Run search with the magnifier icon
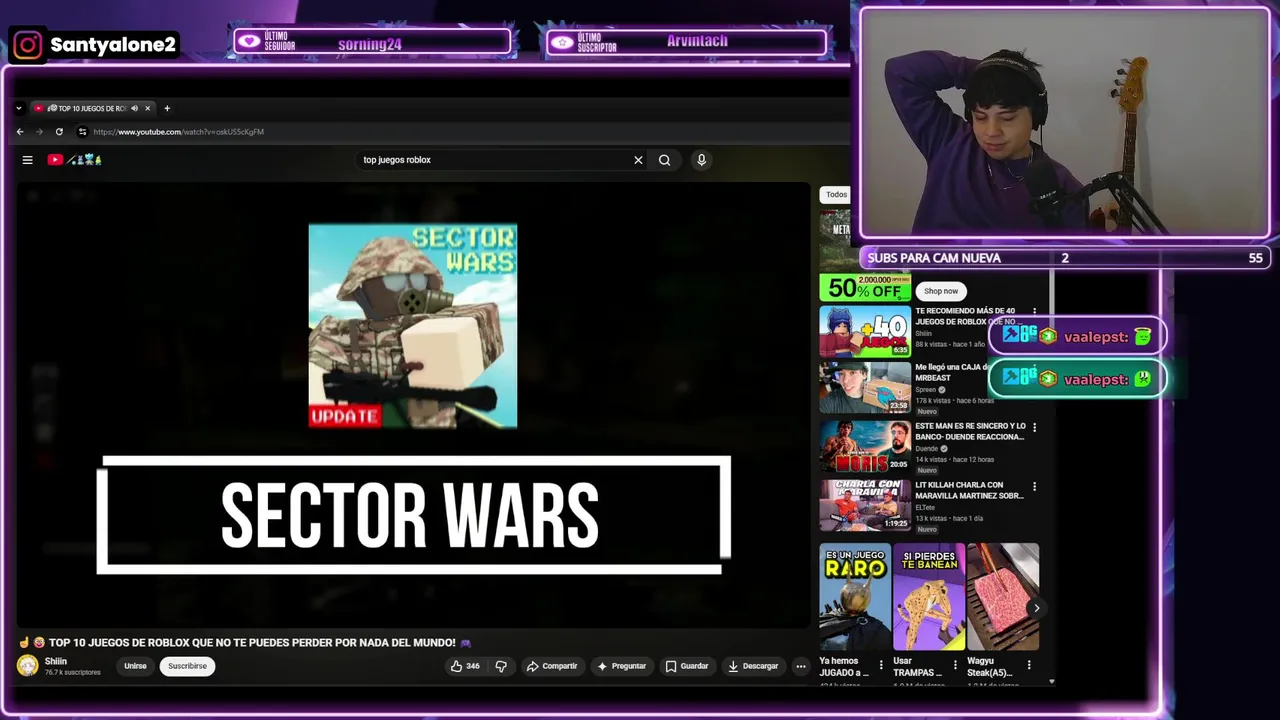 [x=664, y=160]
